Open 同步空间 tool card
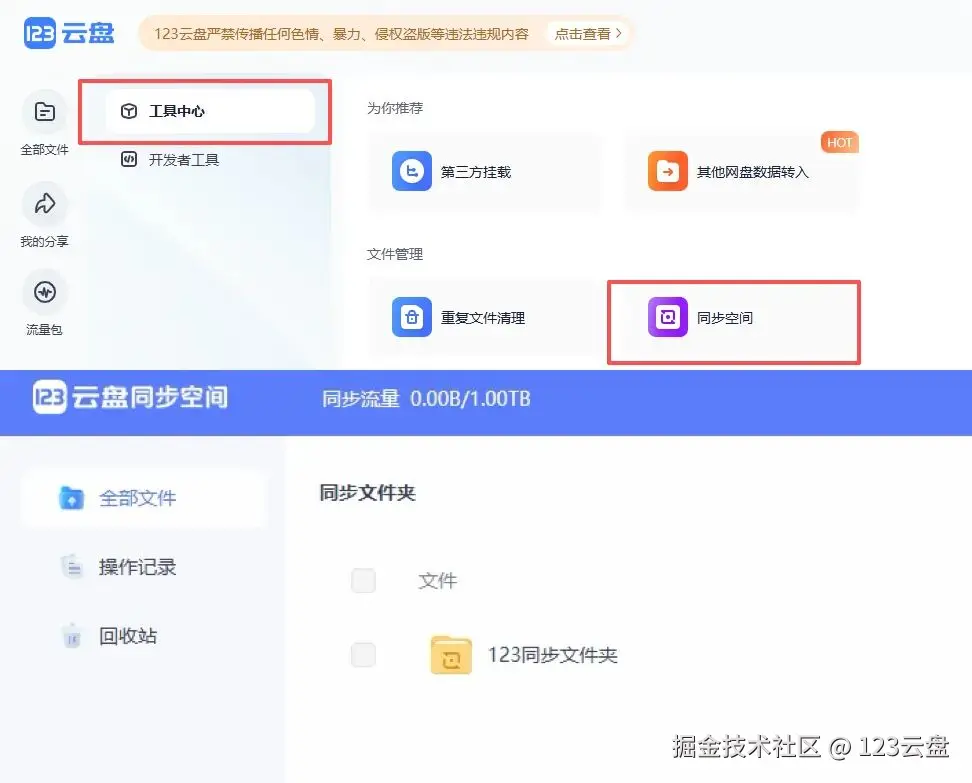The width and height of the screenshot is (972, 783). coord(734,322)
